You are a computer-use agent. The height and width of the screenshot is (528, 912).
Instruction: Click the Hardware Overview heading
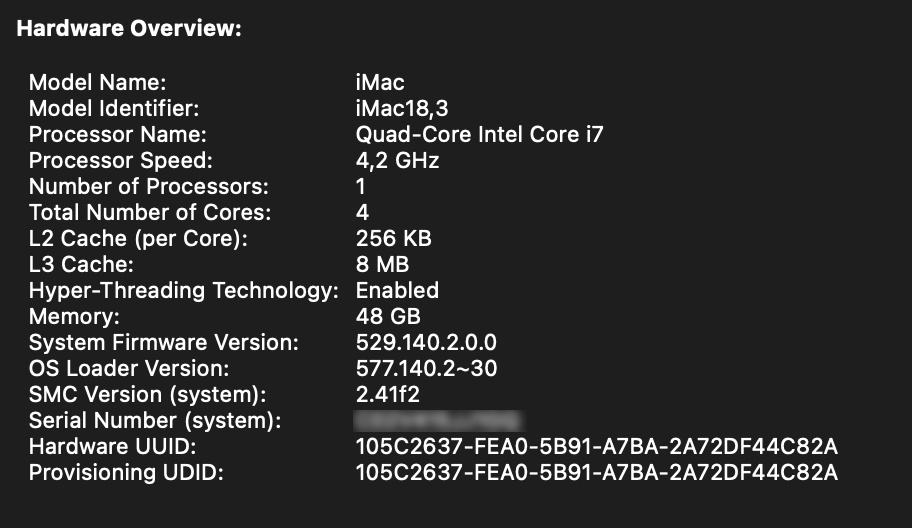coord(130,28)
